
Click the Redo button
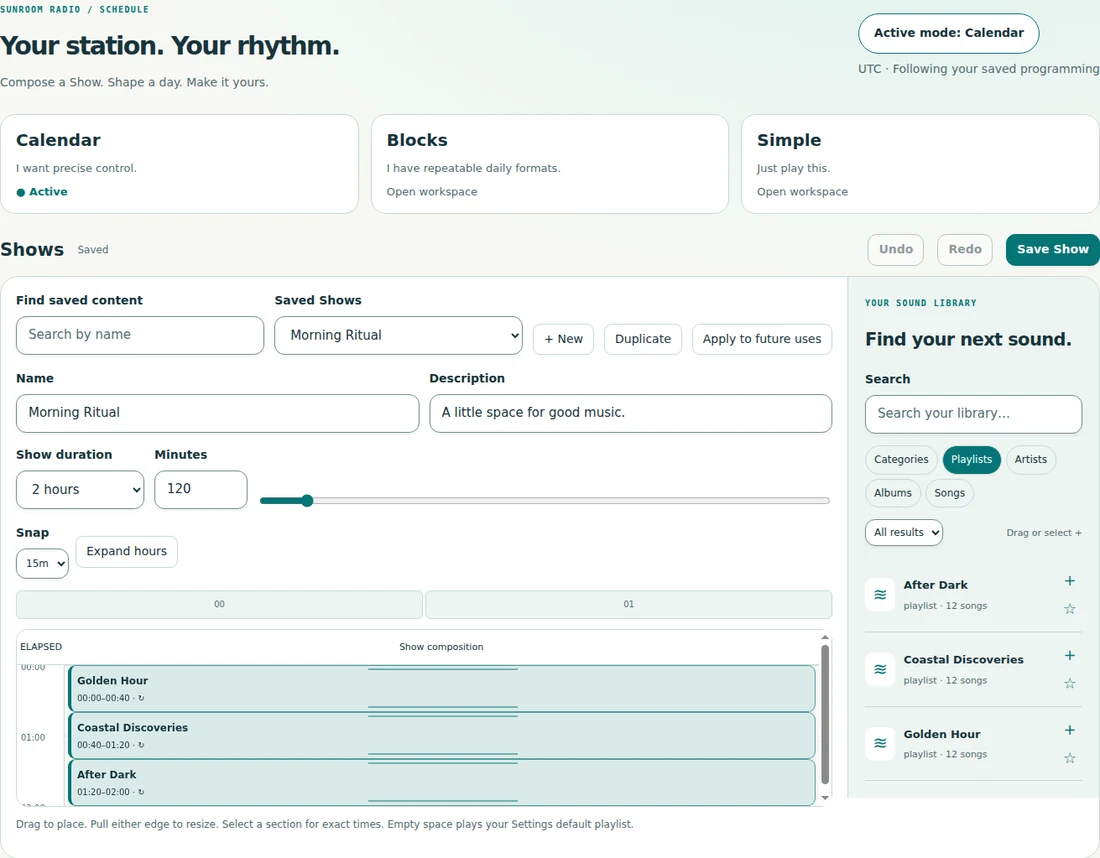pos(965,250)
